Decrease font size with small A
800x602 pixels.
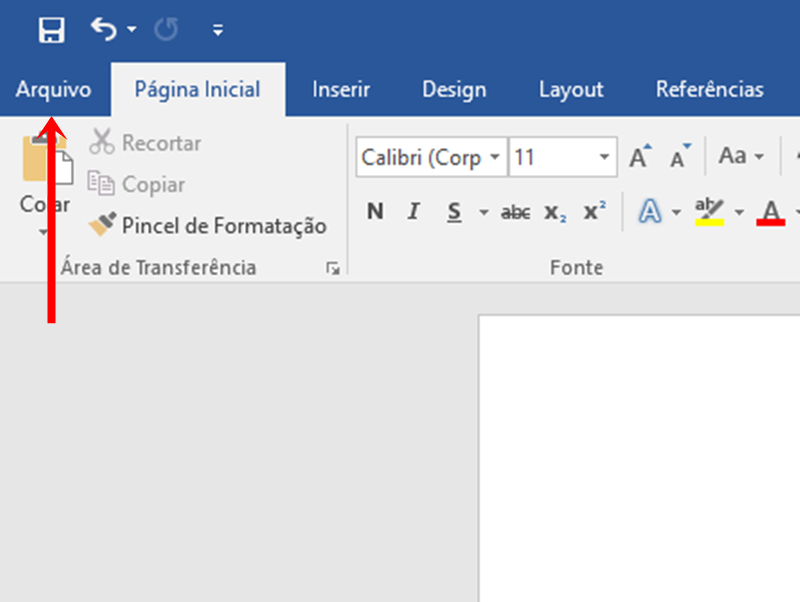pyautogui.click(x=680, y=156)
